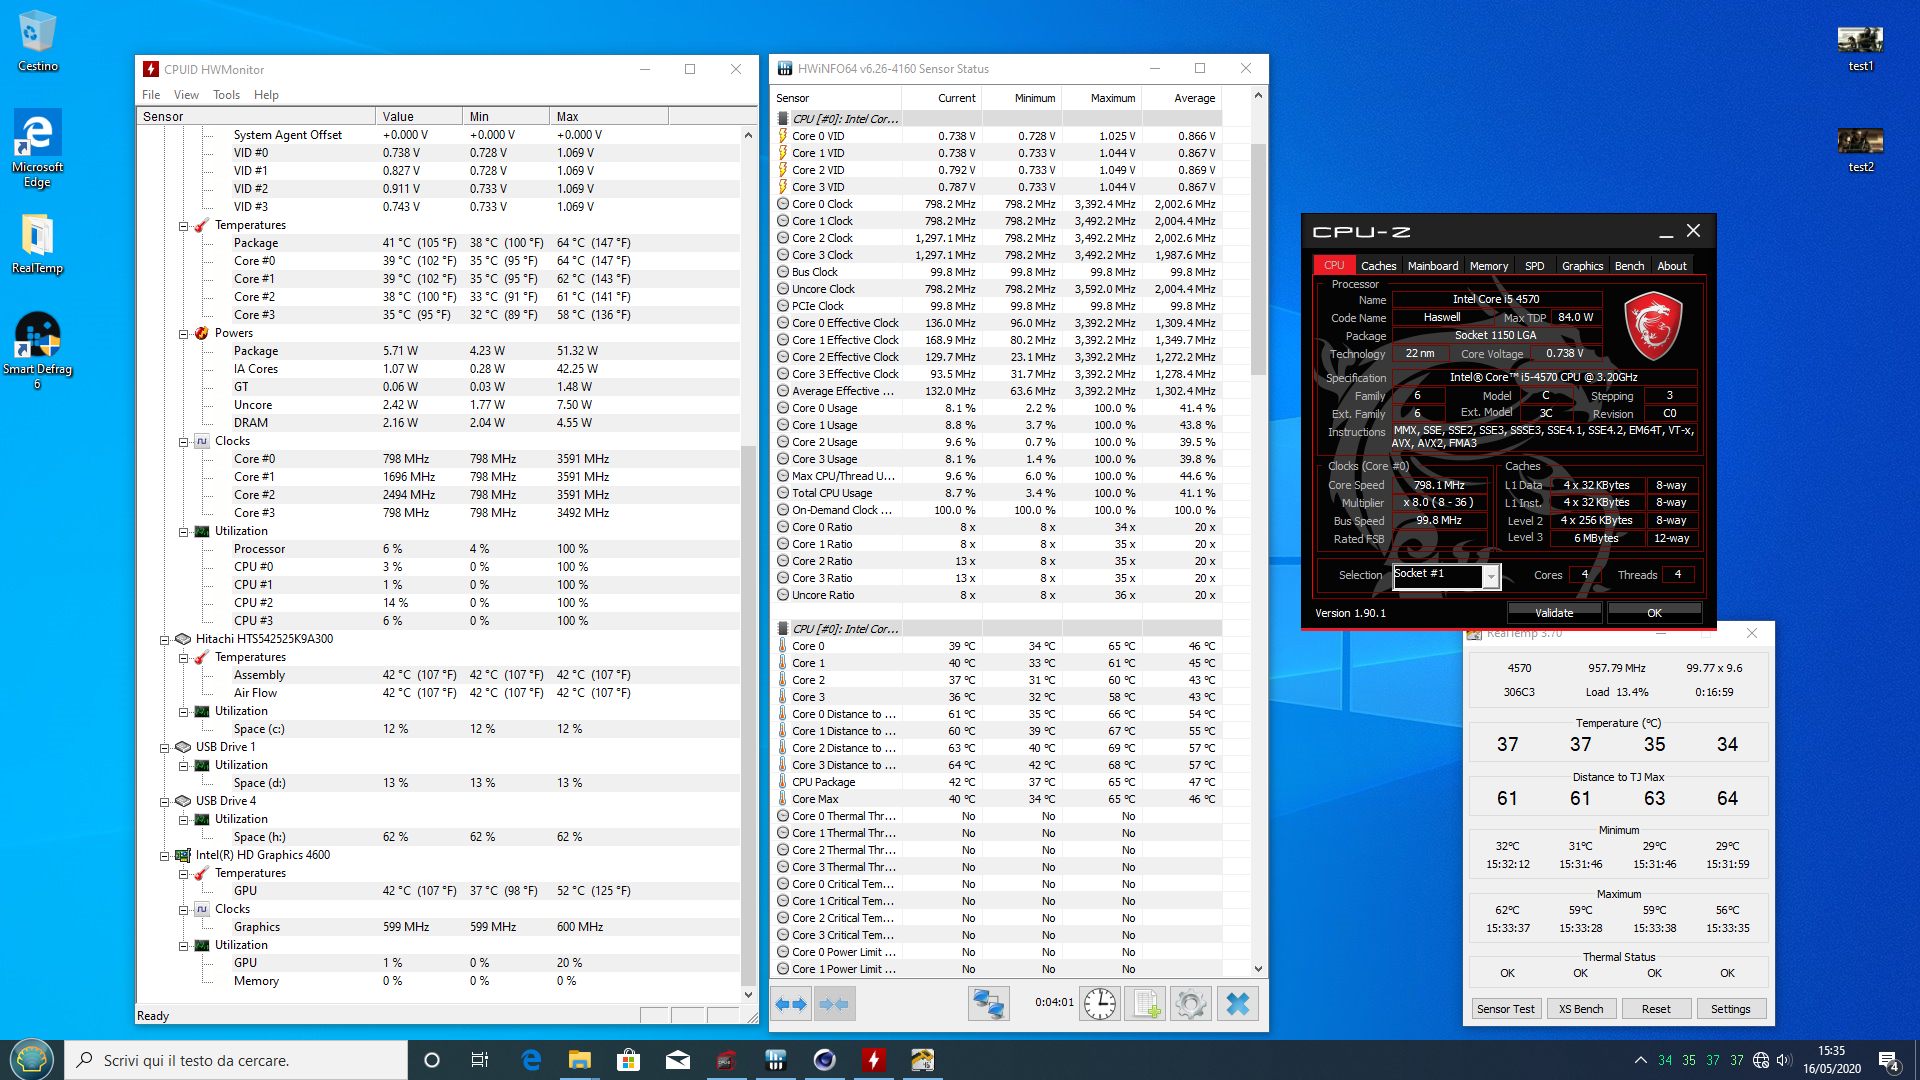Viewport: 1920px width, 1080px height.
Task: Collapse the Powers tree node in HWMonitor
Action: (184, 334)
